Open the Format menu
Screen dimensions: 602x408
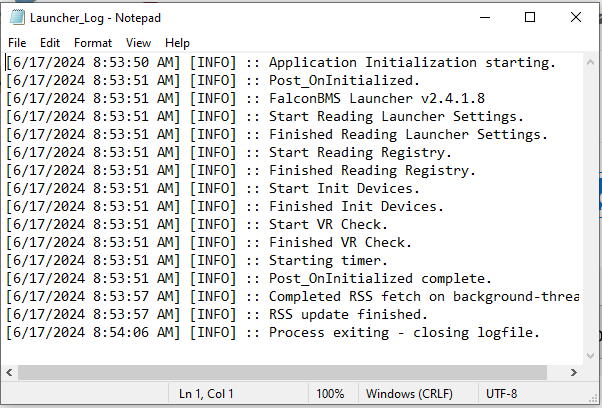coord(93,43)
